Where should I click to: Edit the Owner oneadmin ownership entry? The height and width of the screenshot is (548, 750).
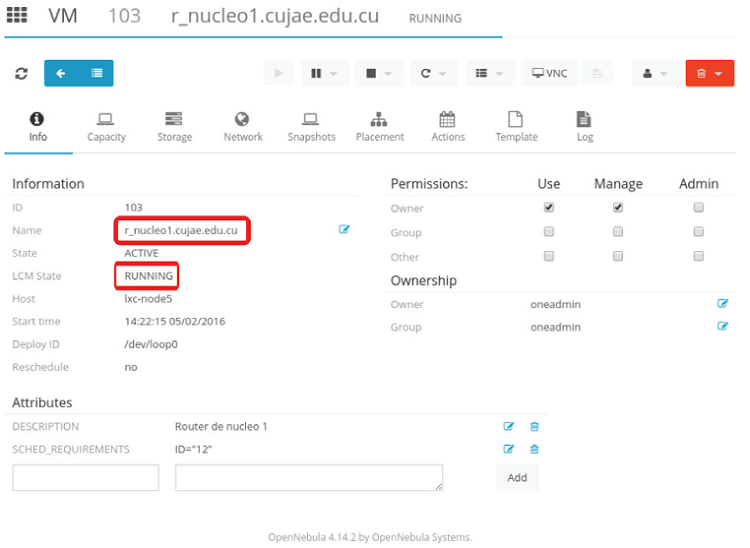(722, 303)
